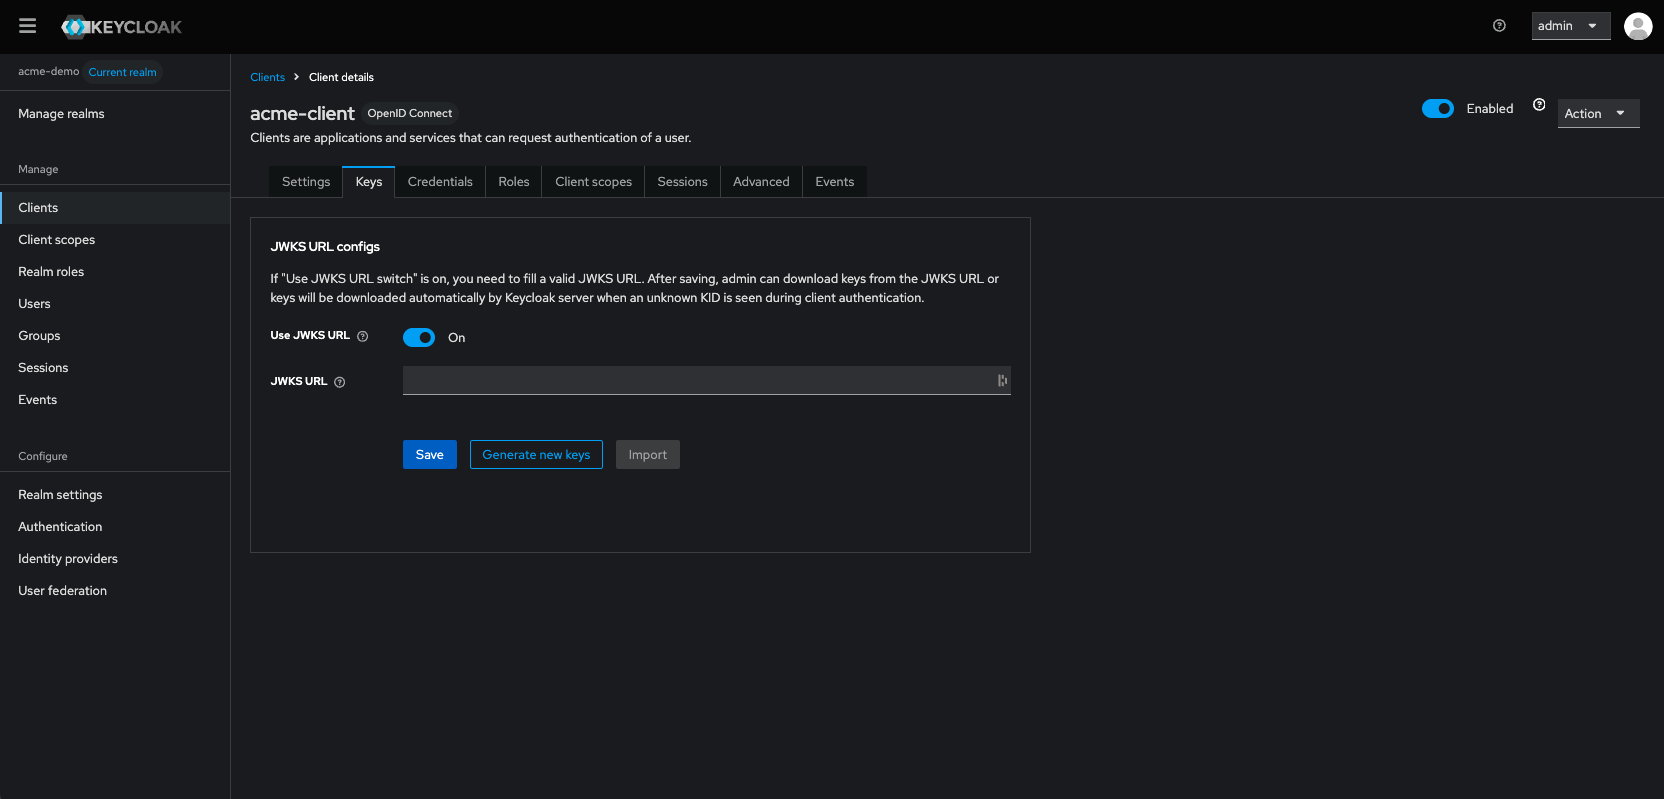Click the acme-demo realm name
1664x799 pixels.
pos(48,72)
